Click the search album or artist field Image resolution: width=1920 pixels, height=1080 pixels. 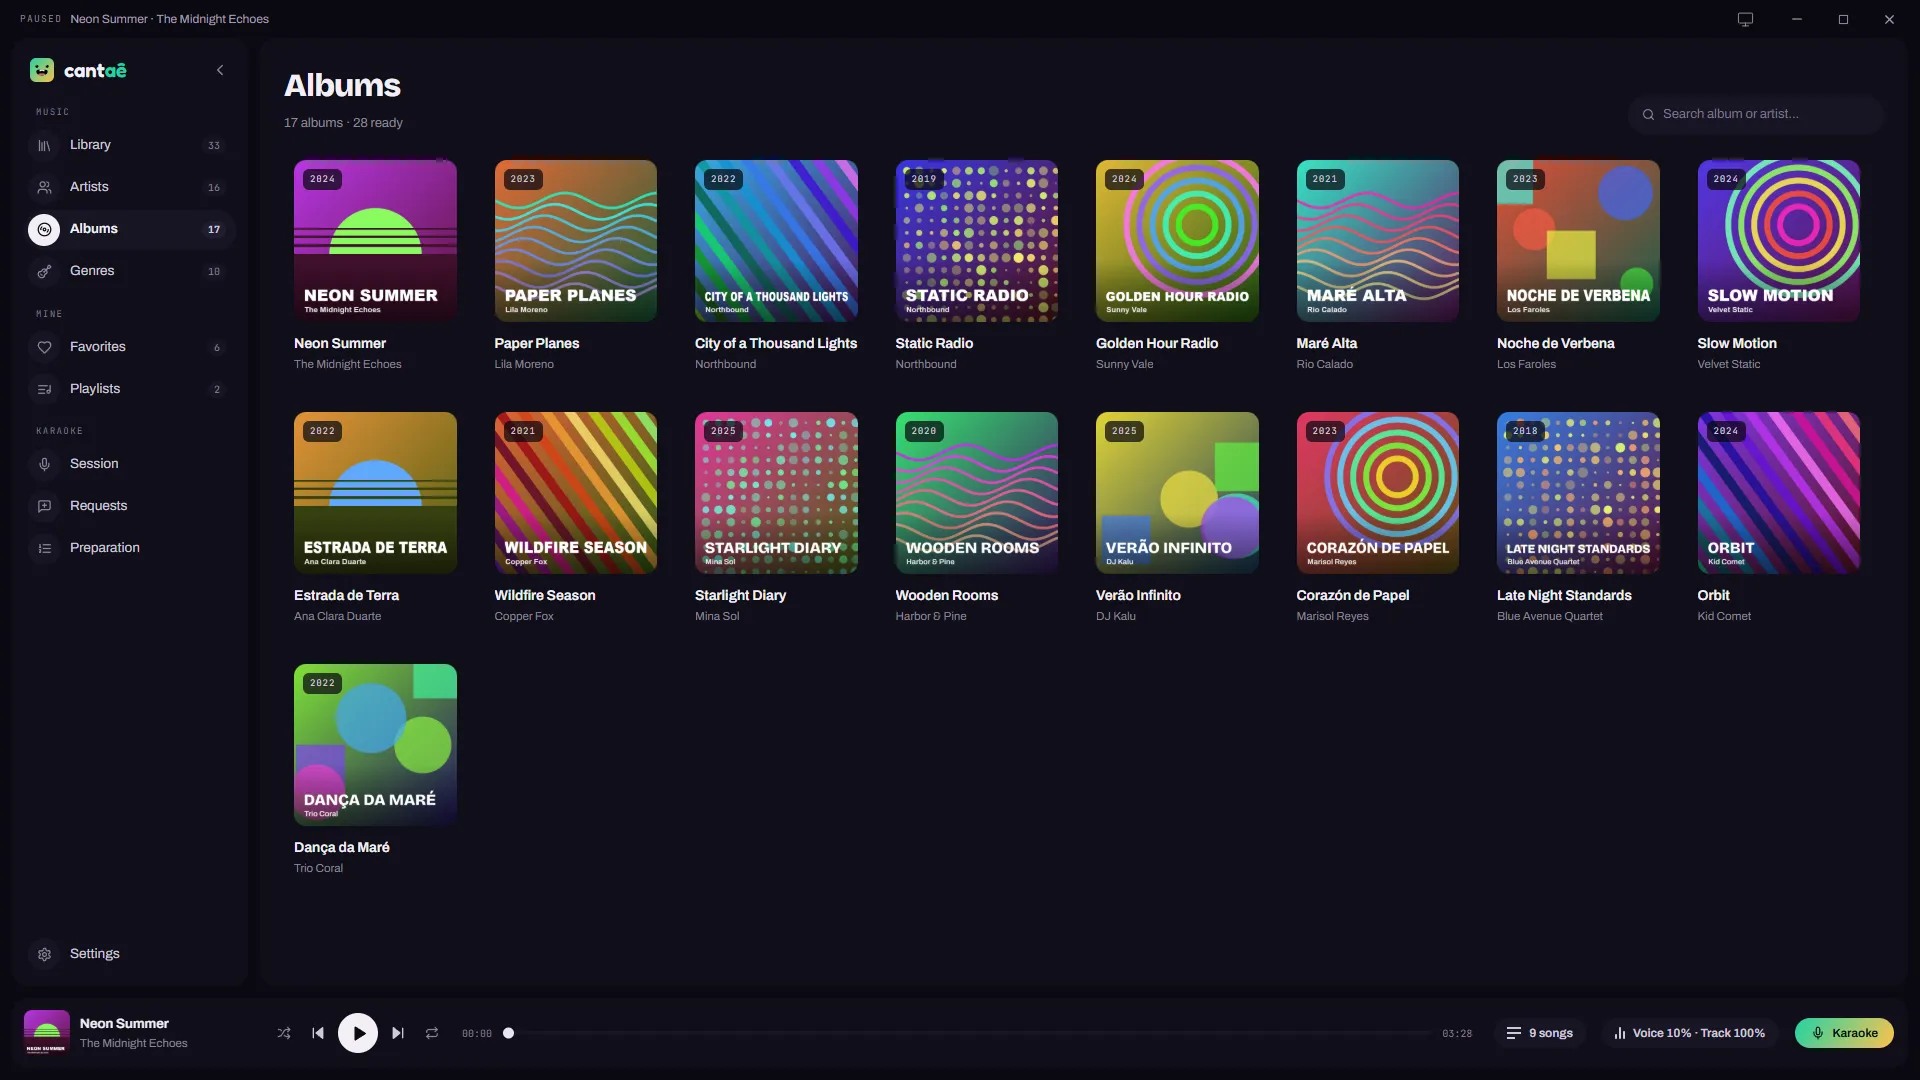click(x=1756, y=114)
